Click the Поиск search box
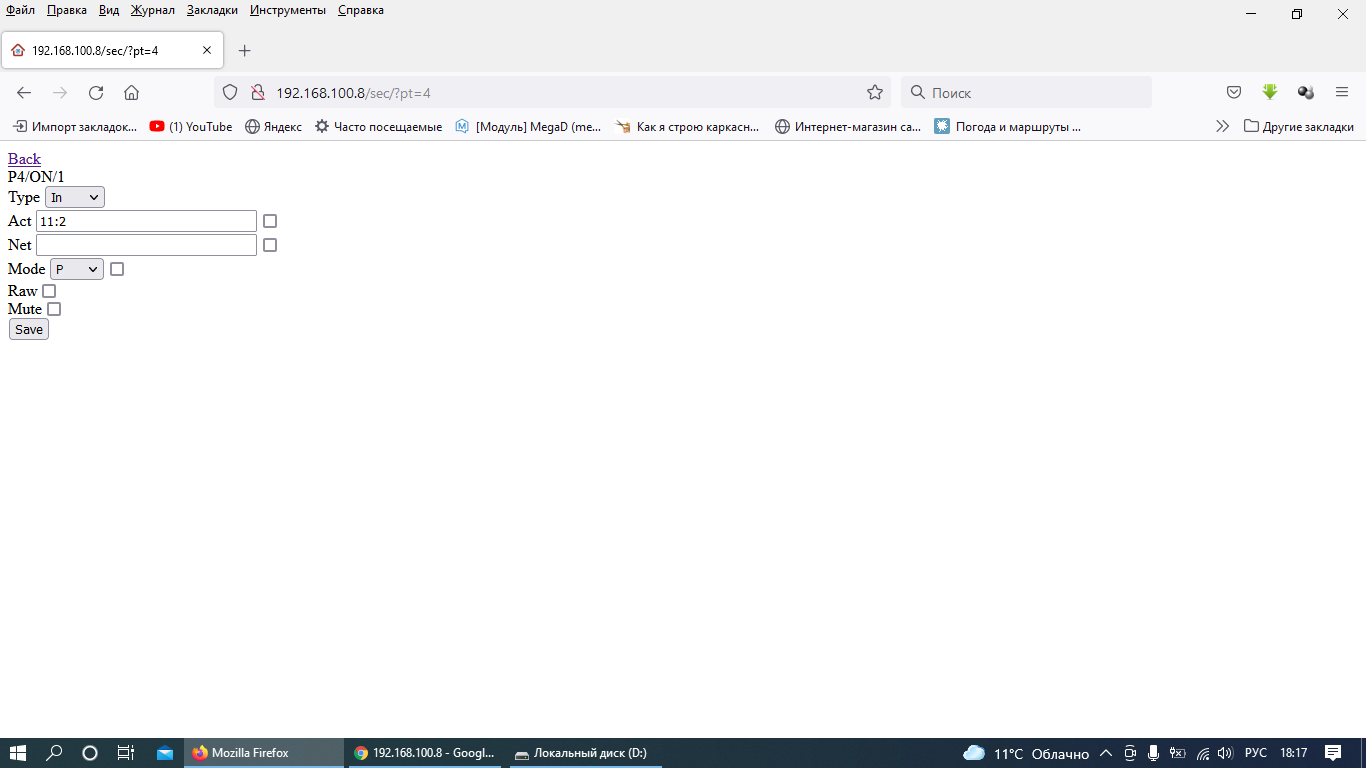This screenshot has width=1366, height=768. [1026, 93]
